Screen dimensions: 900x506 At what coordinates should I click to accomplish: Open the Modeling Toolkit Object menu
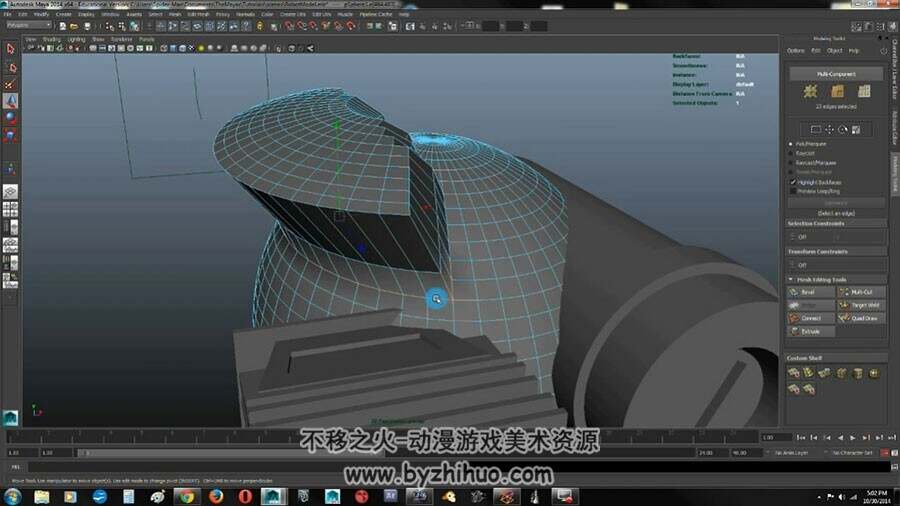pyautogui.click(x=835, y=51)
